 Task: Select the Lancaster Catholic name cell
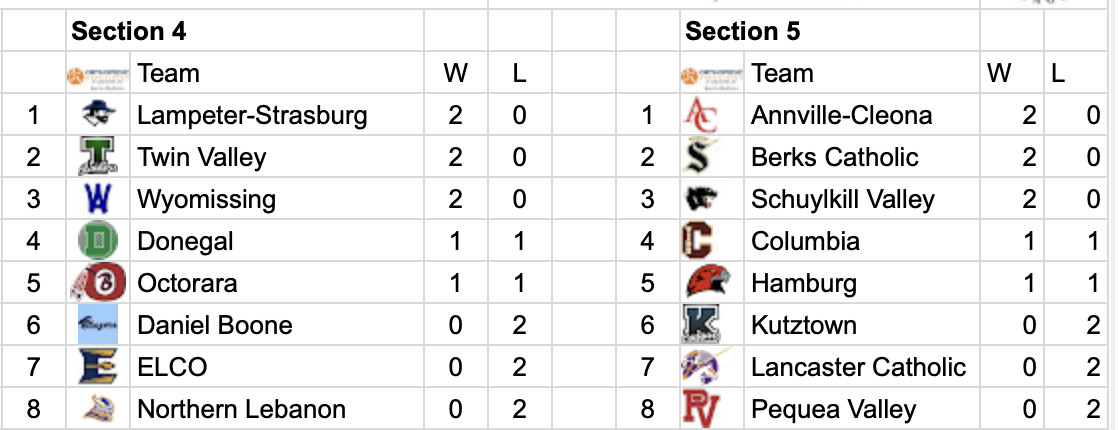pyautogui.click(x=858, y=367)
